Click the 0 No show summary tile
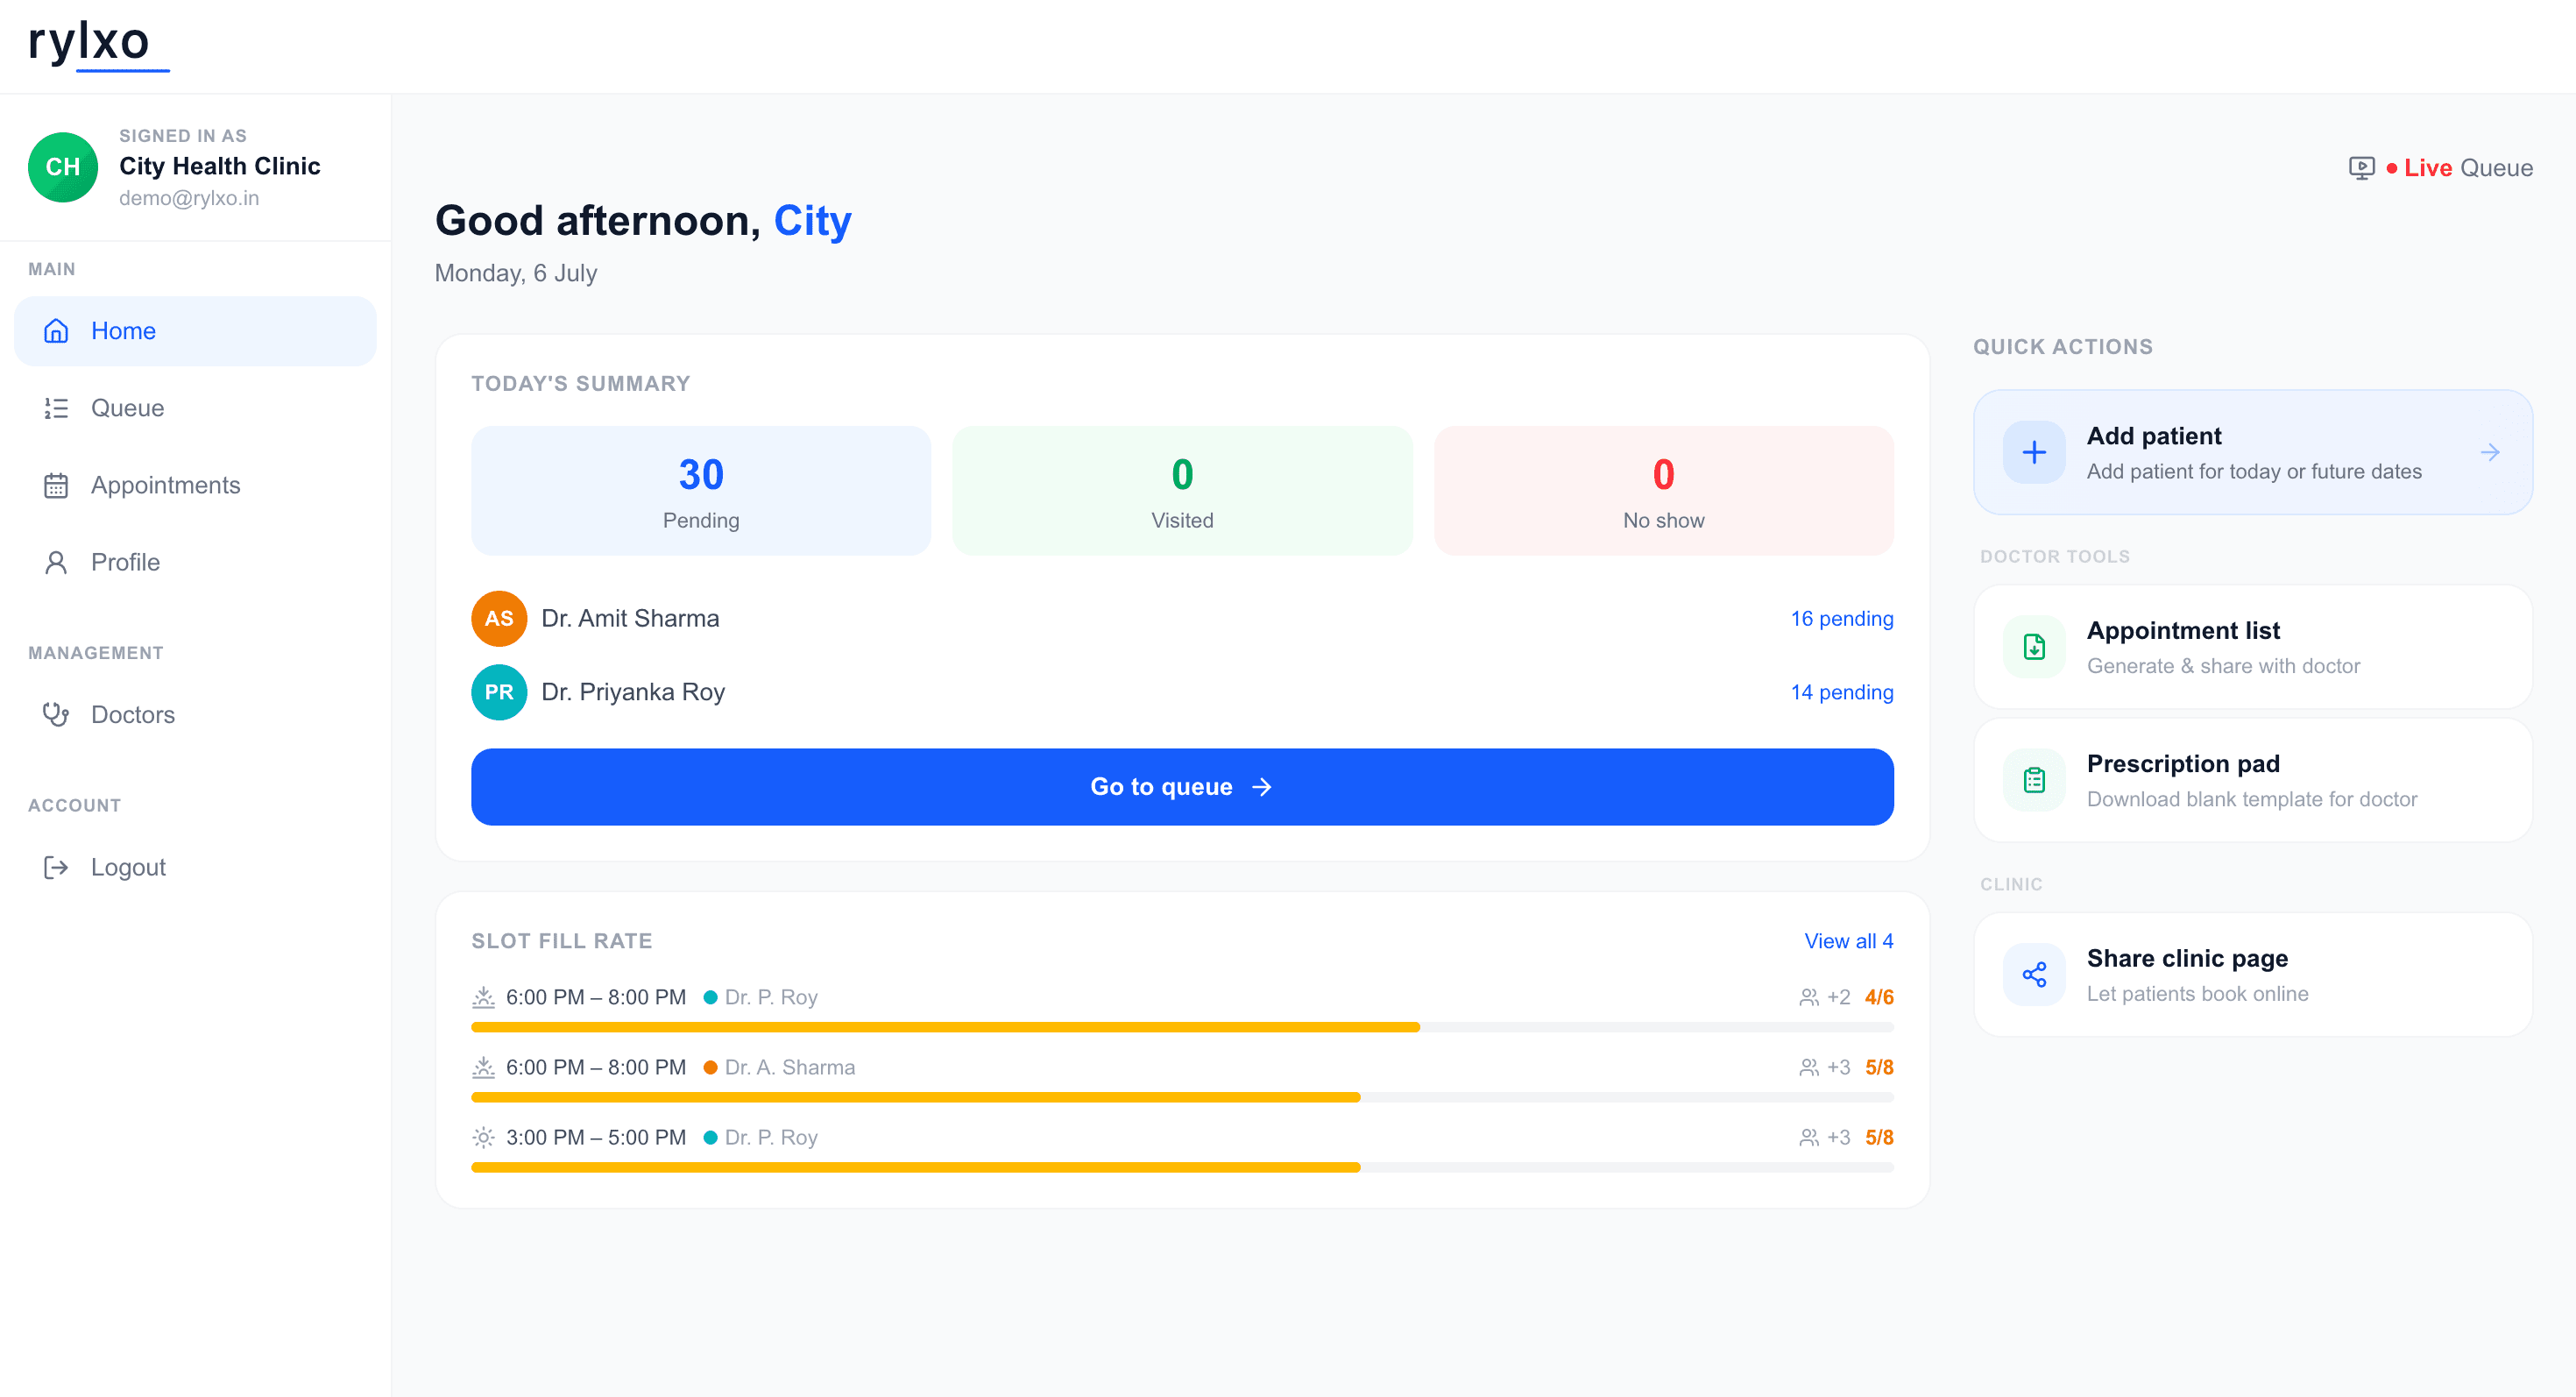 click(1664, 491)
